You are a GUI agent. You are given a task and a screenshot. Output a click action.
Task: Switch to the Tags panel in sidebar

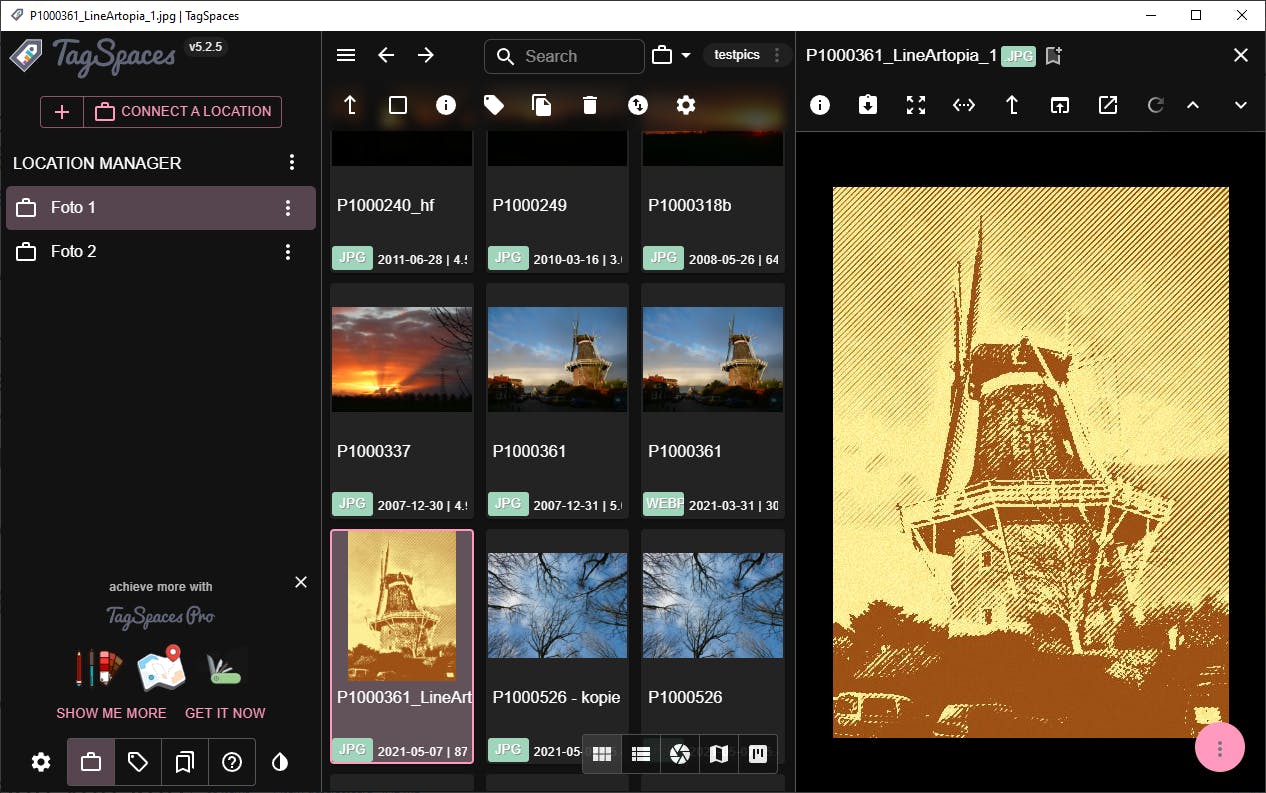pyautogui.click(x=137, y=762)
